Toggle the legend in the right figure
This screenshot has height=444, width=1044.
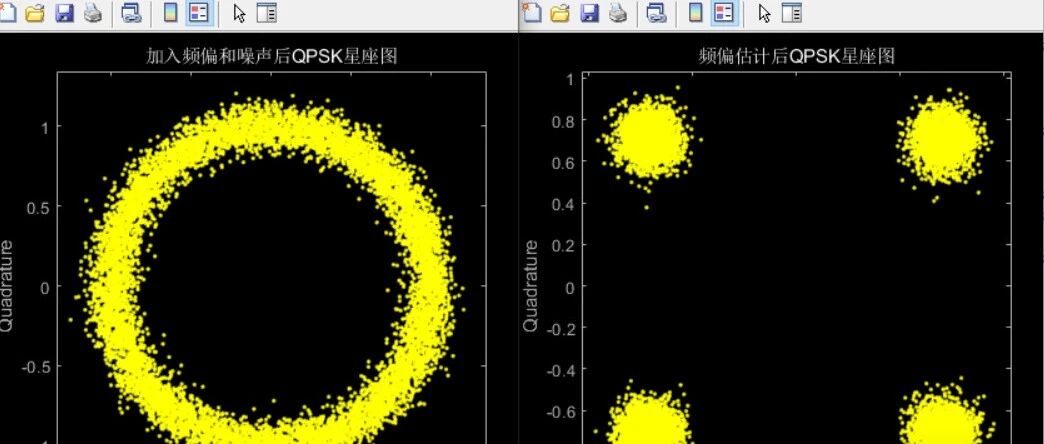click(724, 13)
